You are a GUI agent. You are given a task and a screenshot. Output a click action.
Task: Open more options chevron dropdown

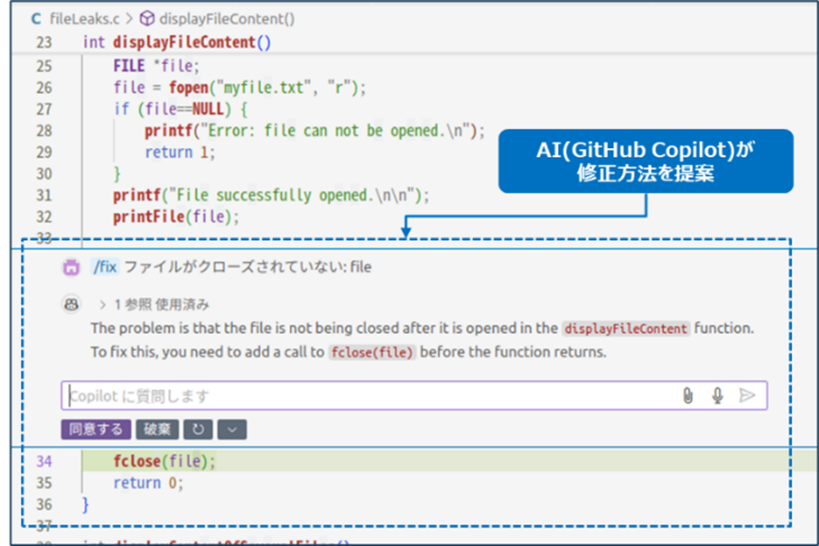[x=232, y=429]
